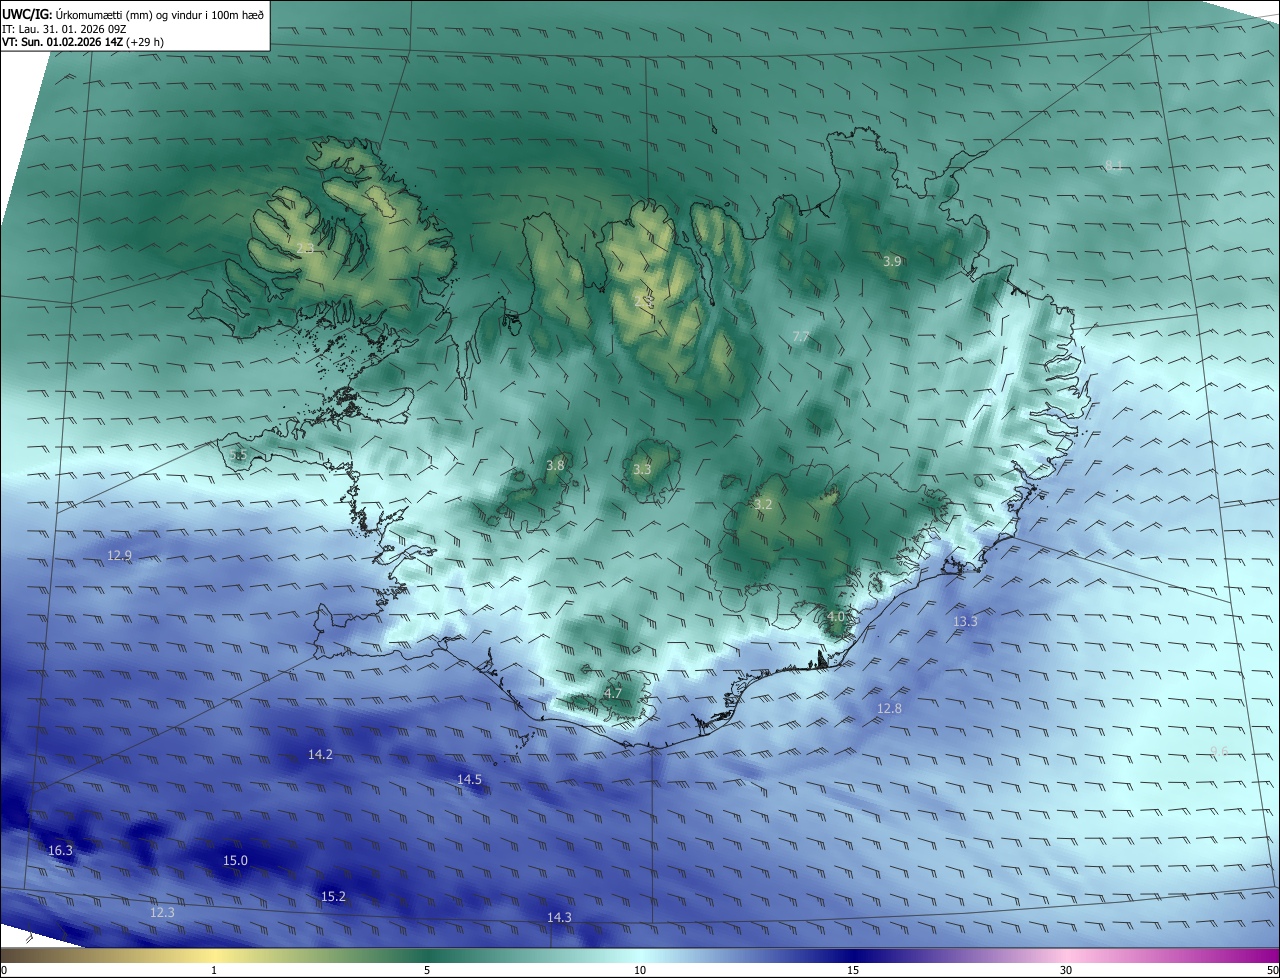Click the 12.8 value south of the coast
The height and width of the screenshot is (978, 1280).
click(889, 708)
